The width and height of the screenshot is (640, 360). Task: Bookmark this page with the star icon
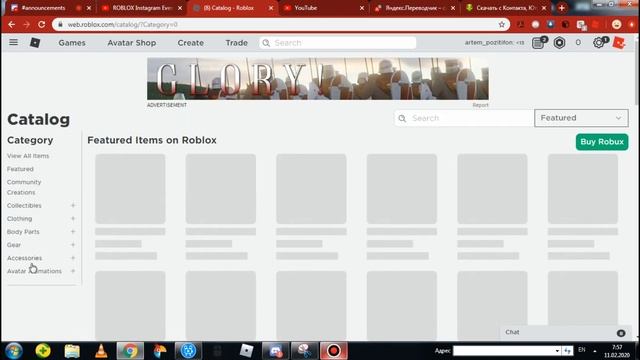click(502, 24)
